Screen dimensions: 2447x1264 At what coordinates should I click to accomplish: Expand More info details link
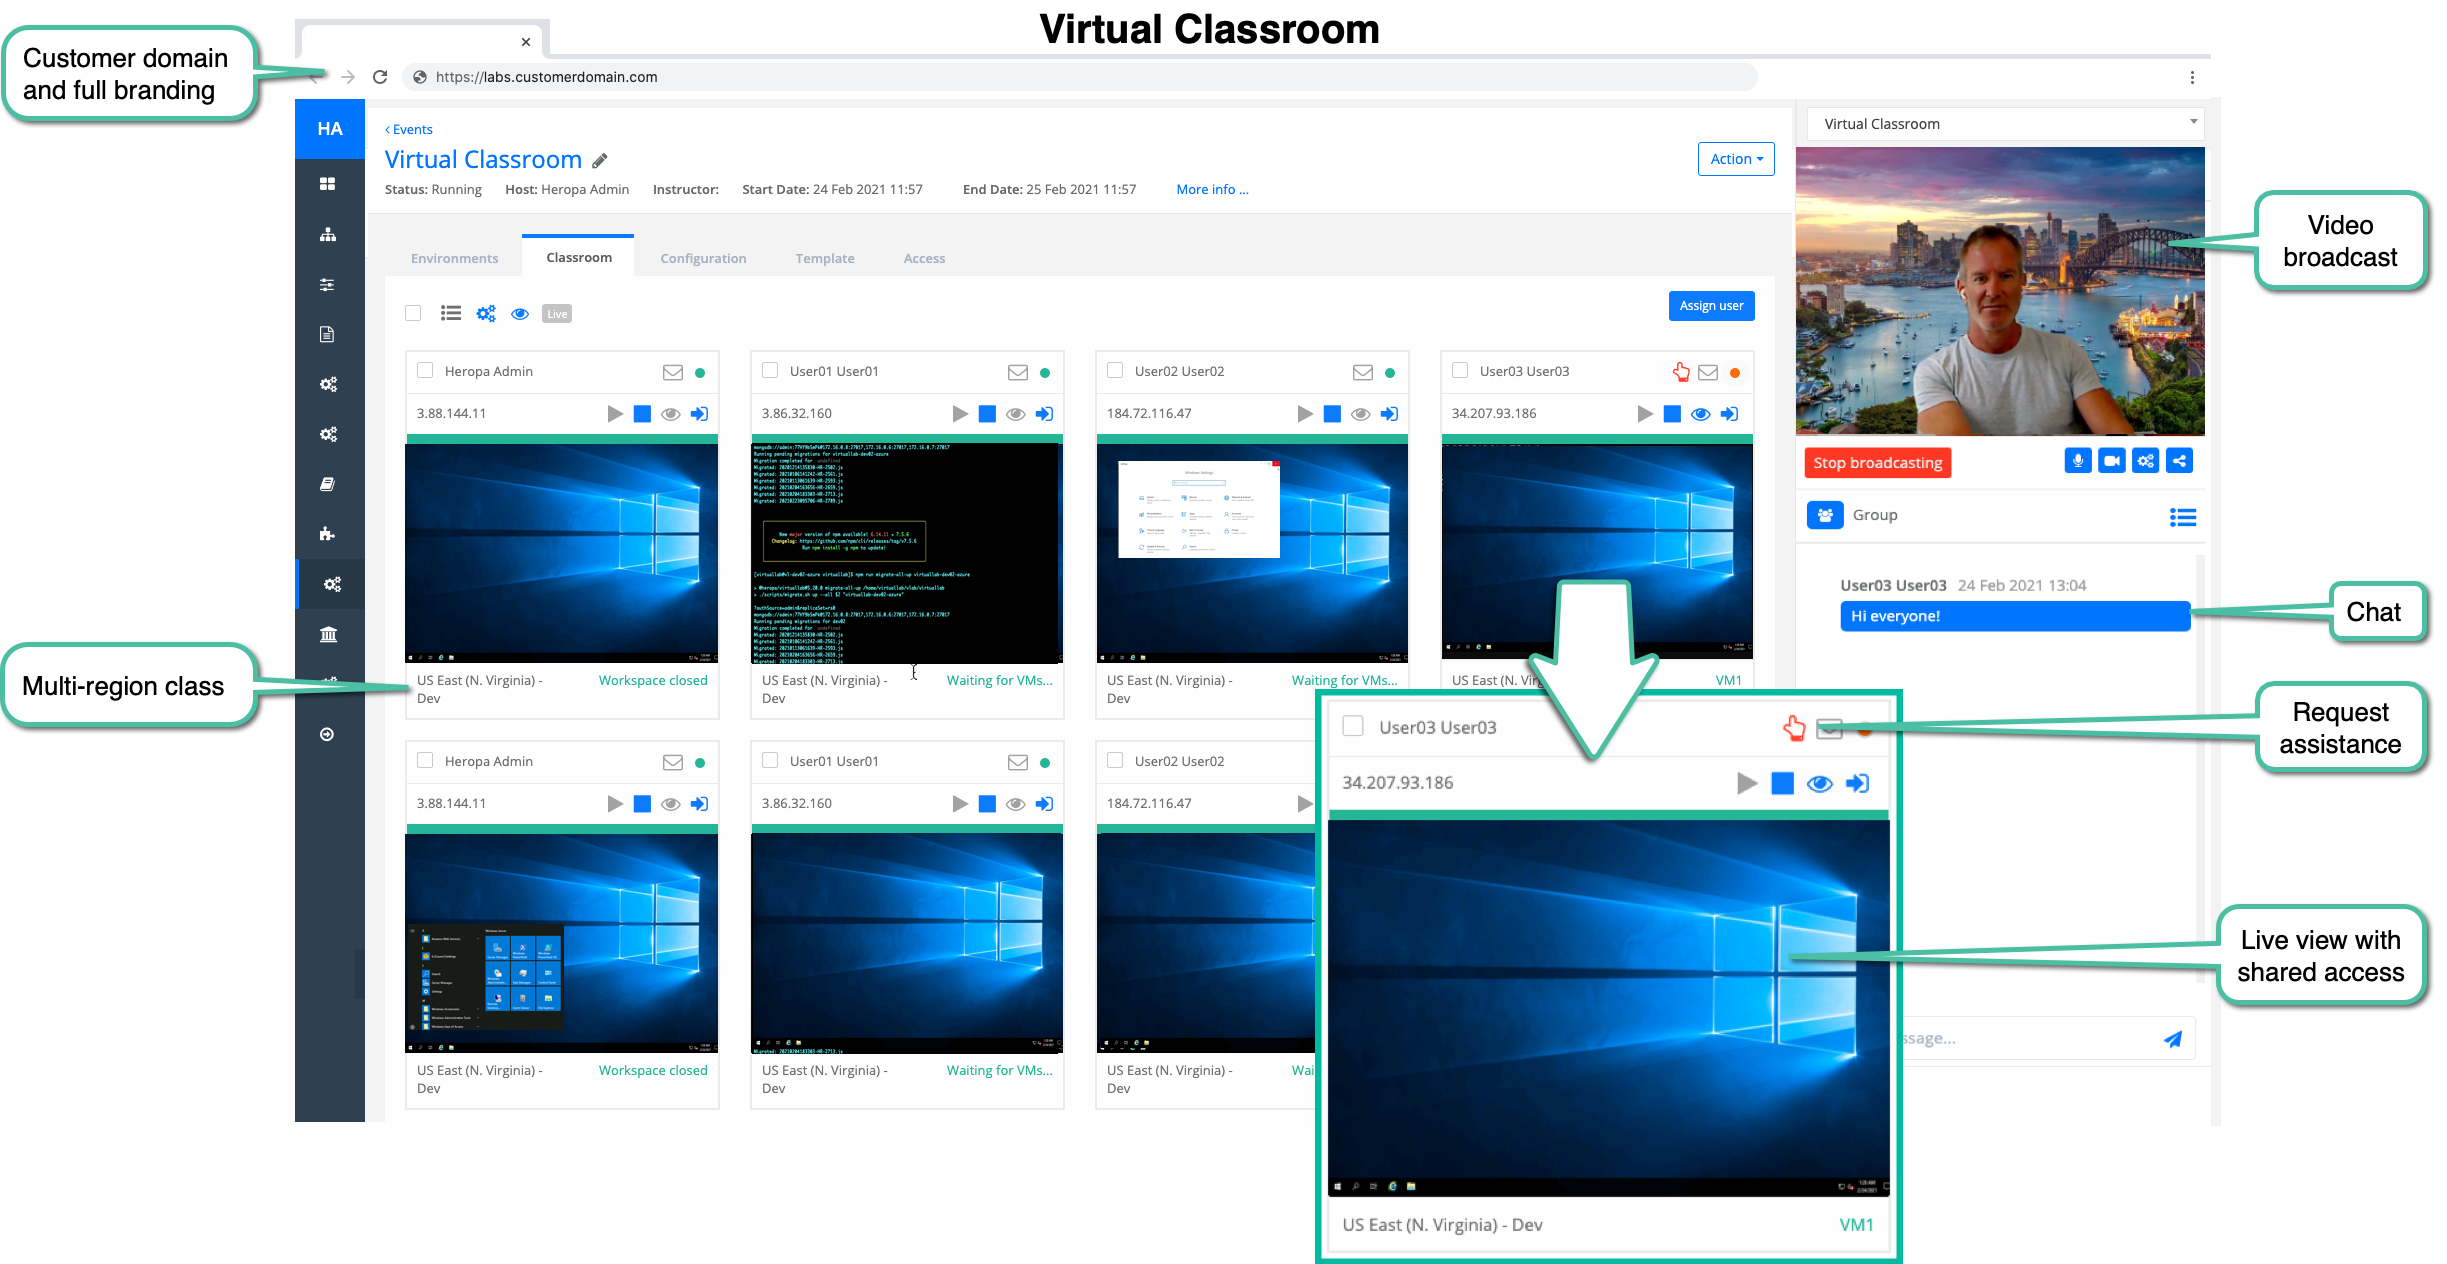[1212, 189]
